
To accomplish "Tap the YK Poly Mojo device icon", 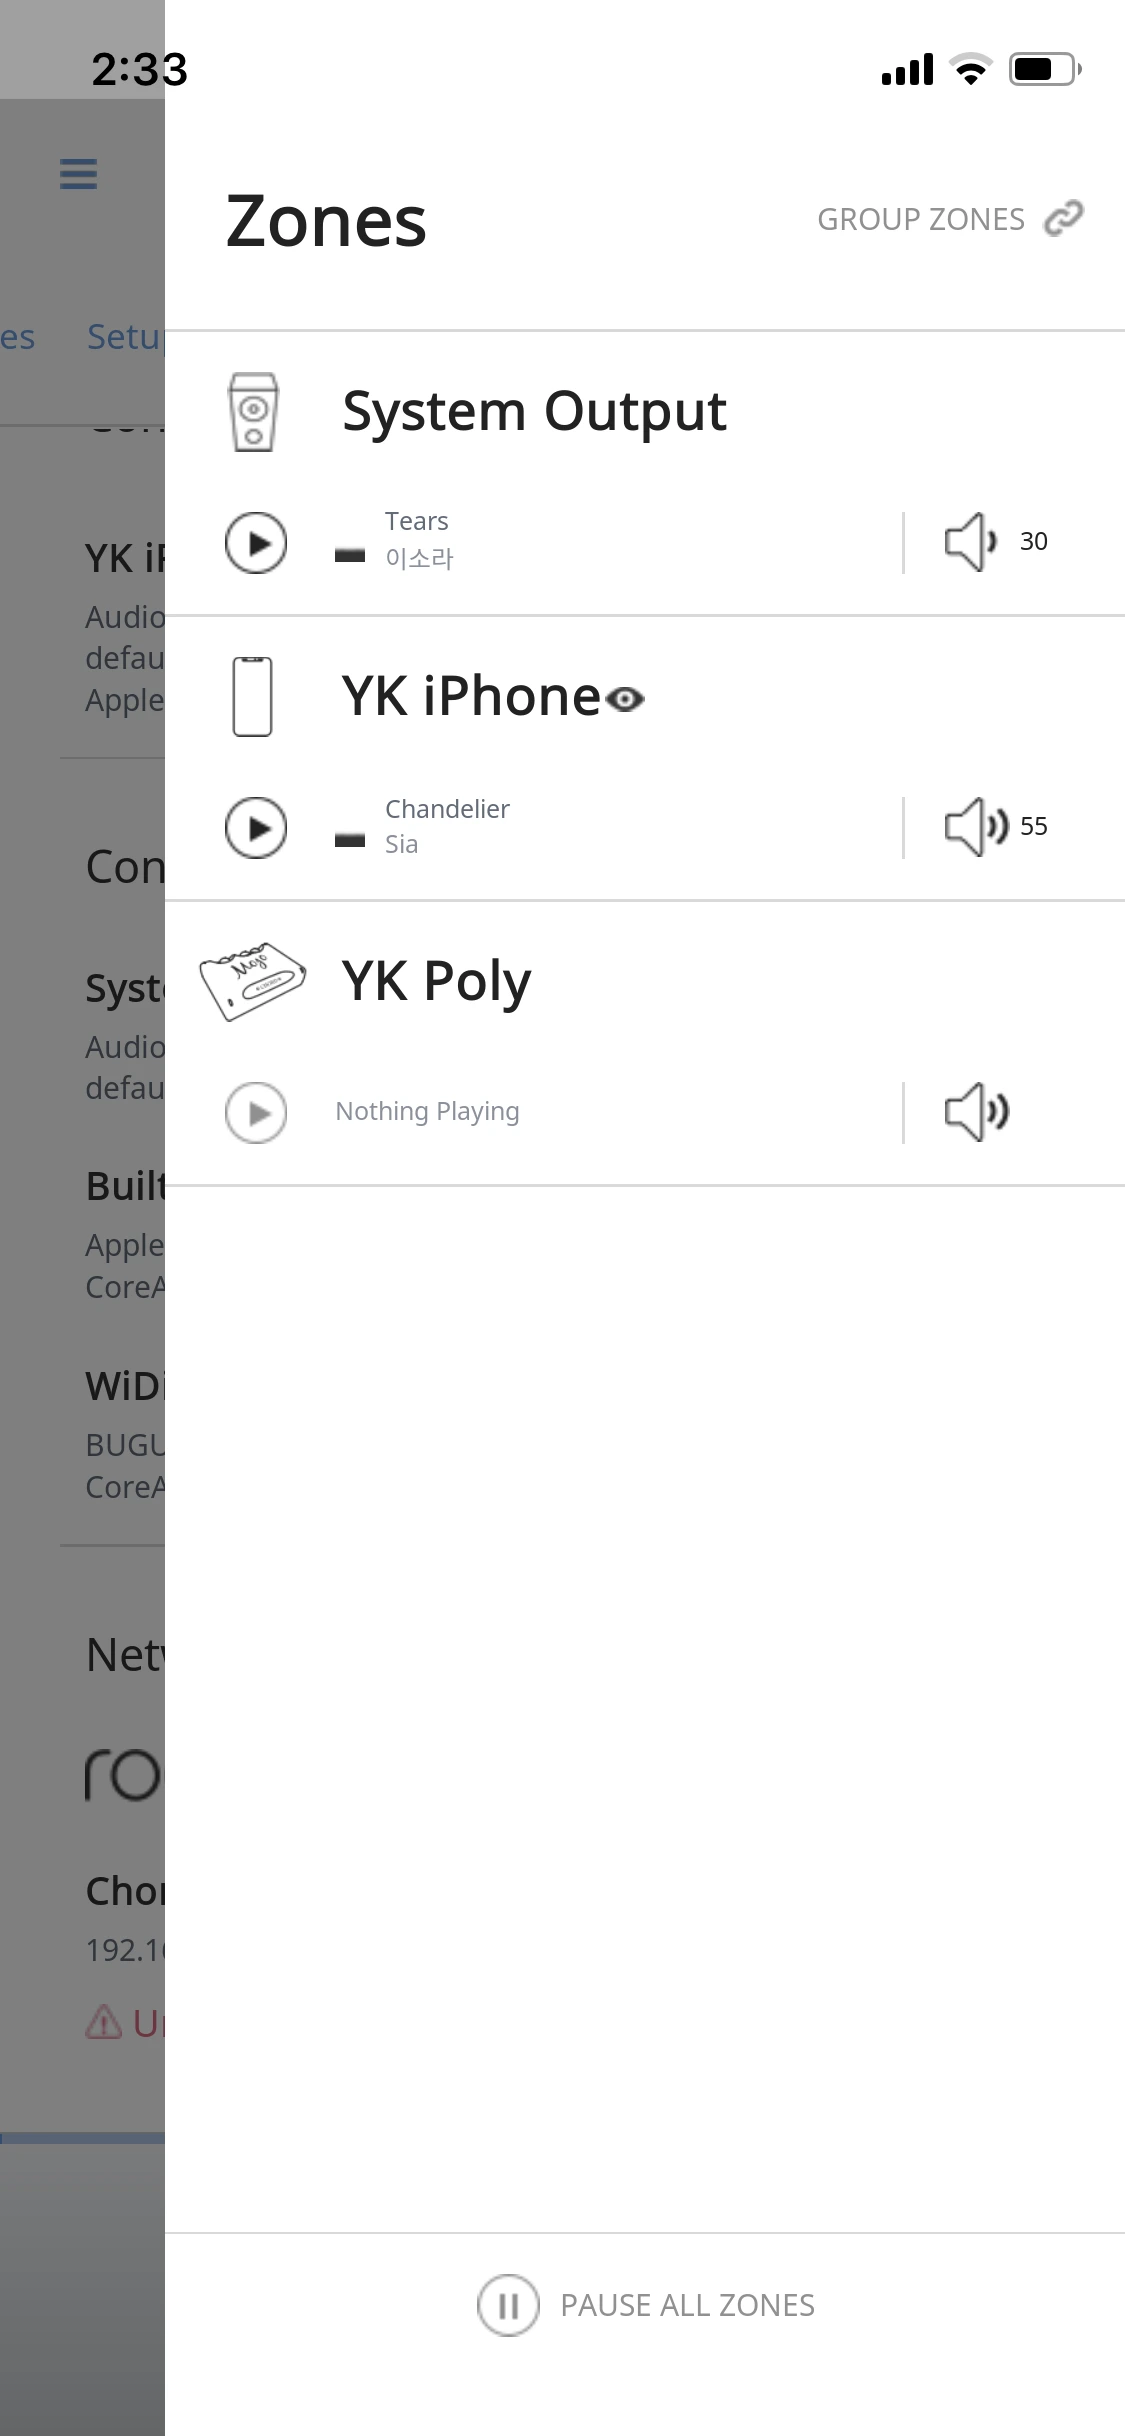I will [x=252, y=980].
